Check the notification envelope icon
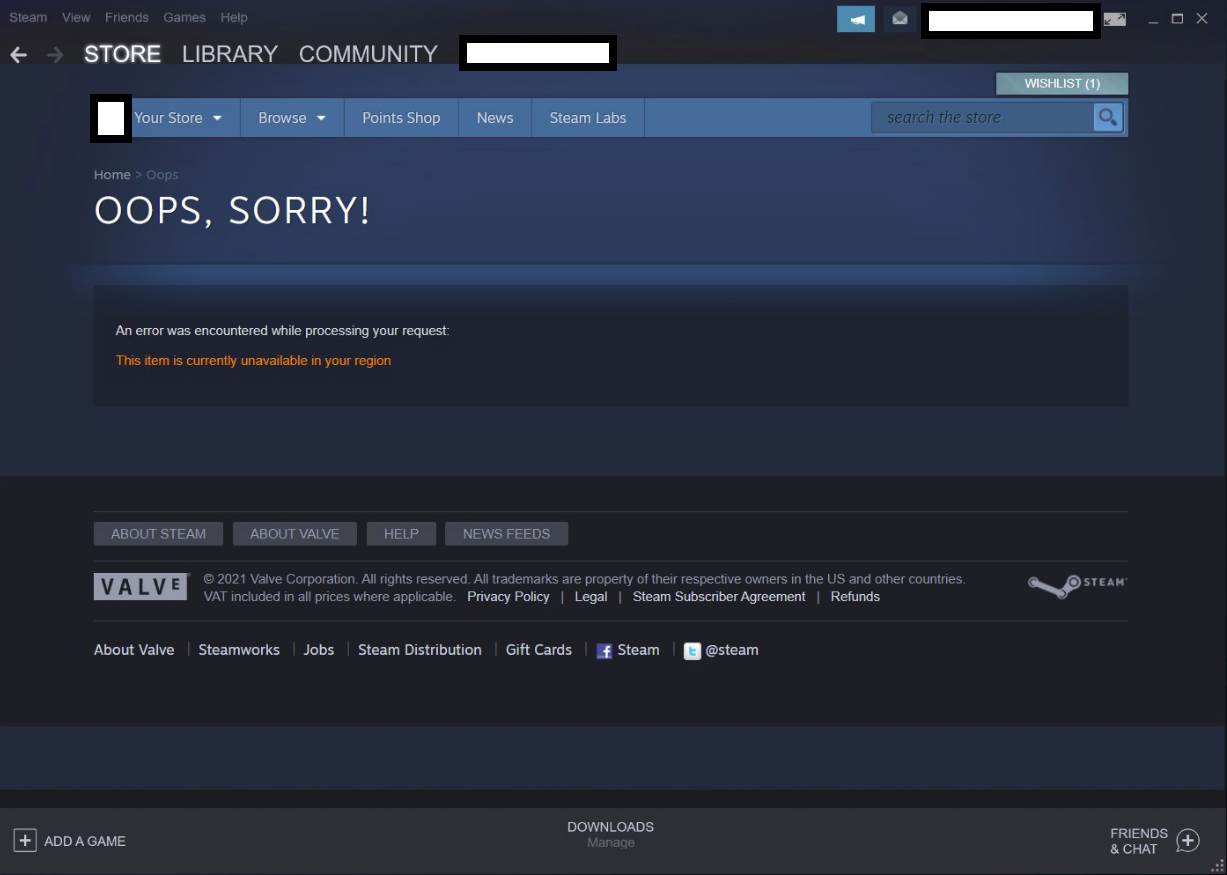 point(899,18)
